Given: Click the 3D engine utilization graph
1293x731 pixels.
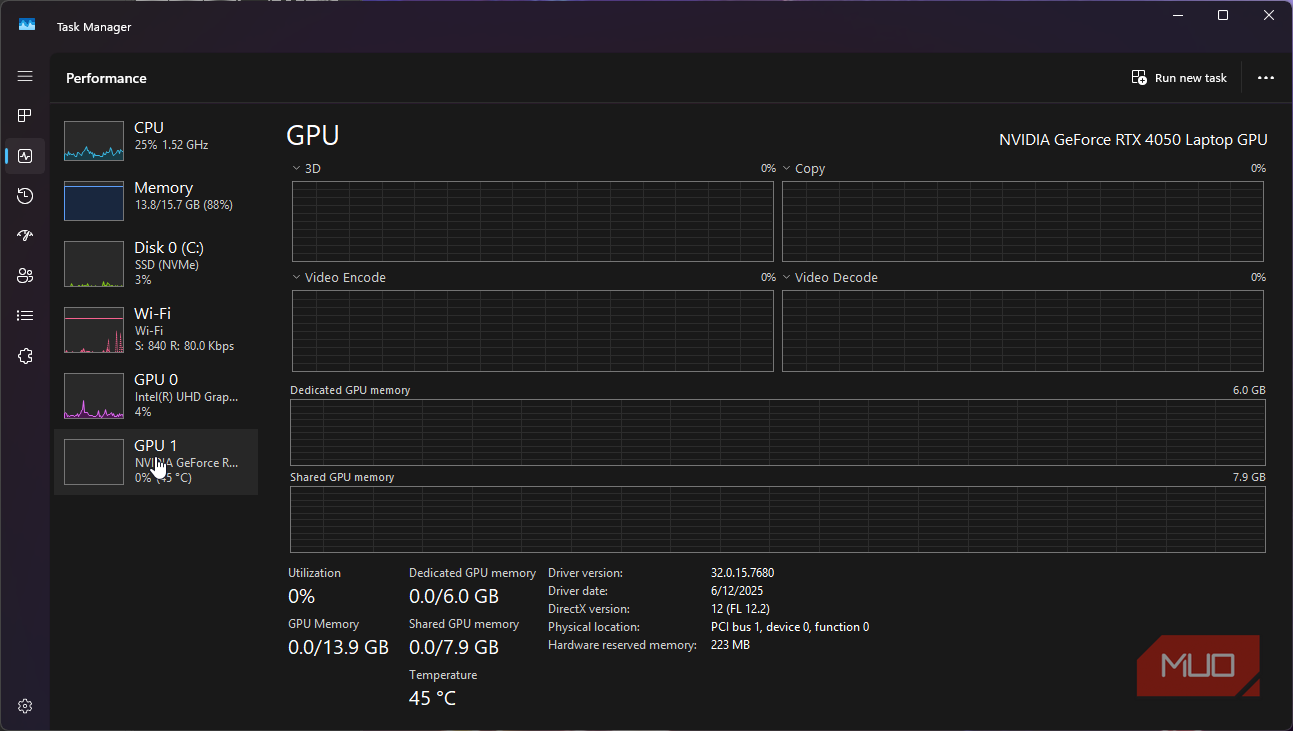Looking at the screenshot, I should [x=532, y=221].
